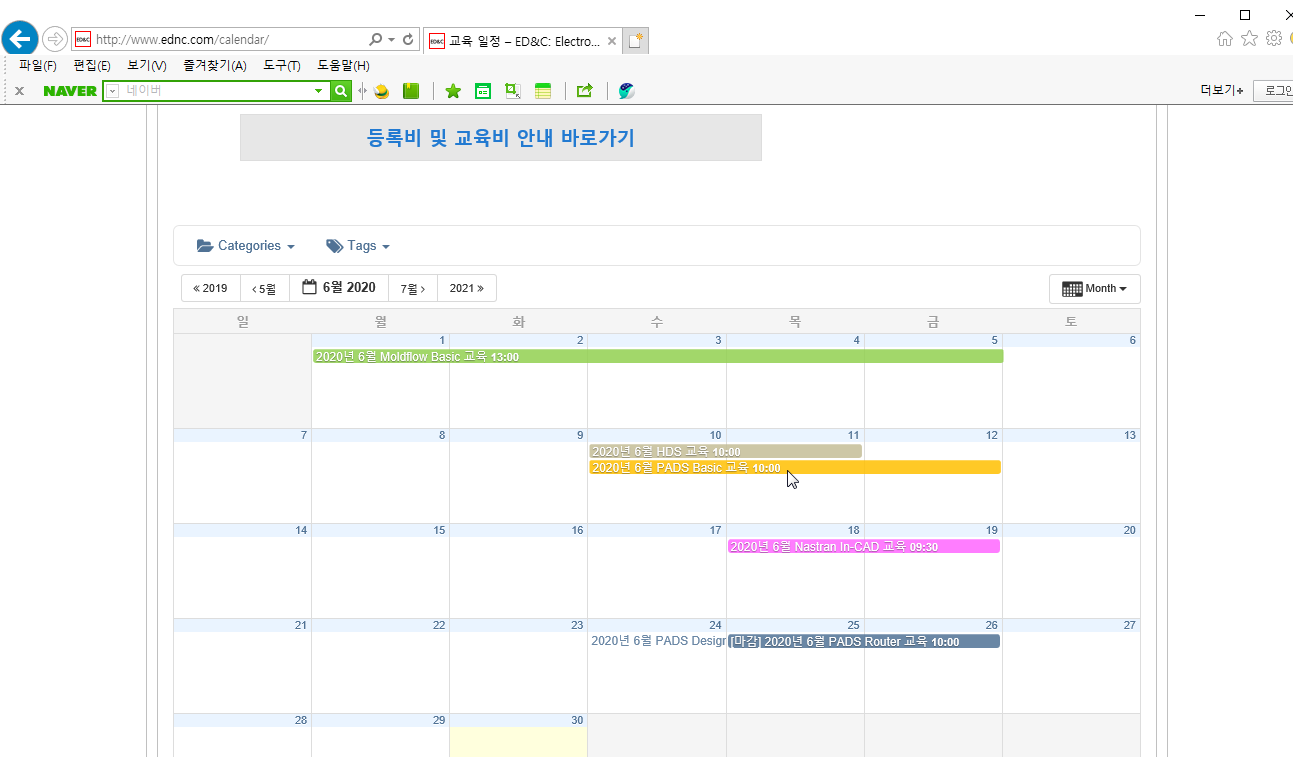
Task: Click the green star icon in Naver toolbar
Action: pos(453,91)
